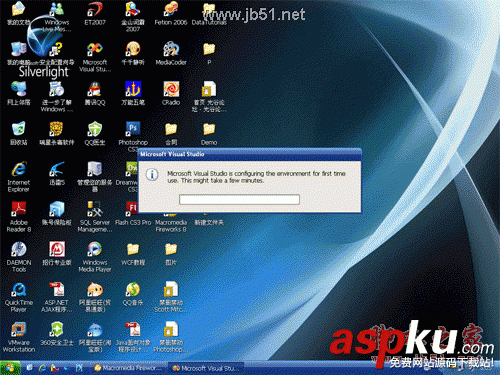
Task: Open the 千千静听 music player icon
Action: tap(133, 49)
